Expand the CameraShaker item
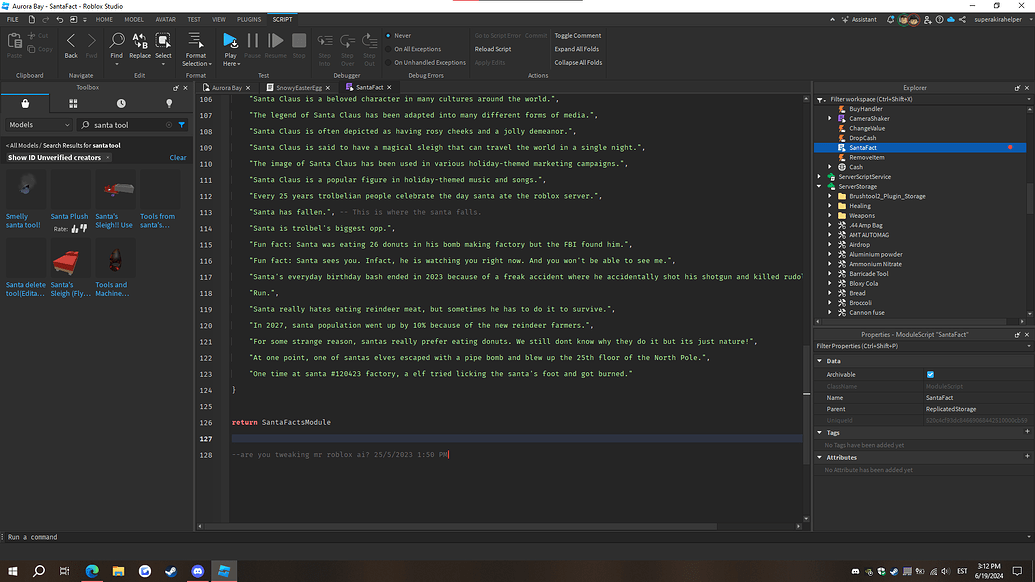This screenshot has width=1035, height=582. [830, 119]
